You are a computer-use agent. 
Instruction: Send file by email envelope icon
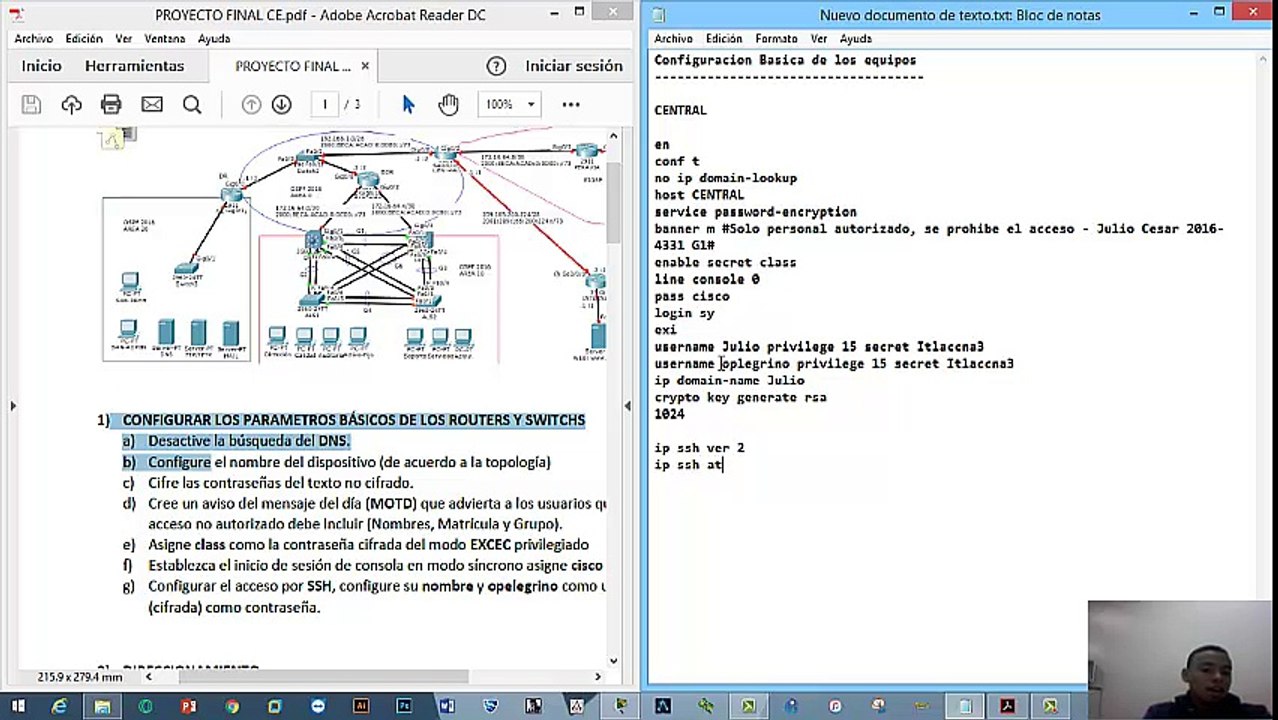[152, 104]
